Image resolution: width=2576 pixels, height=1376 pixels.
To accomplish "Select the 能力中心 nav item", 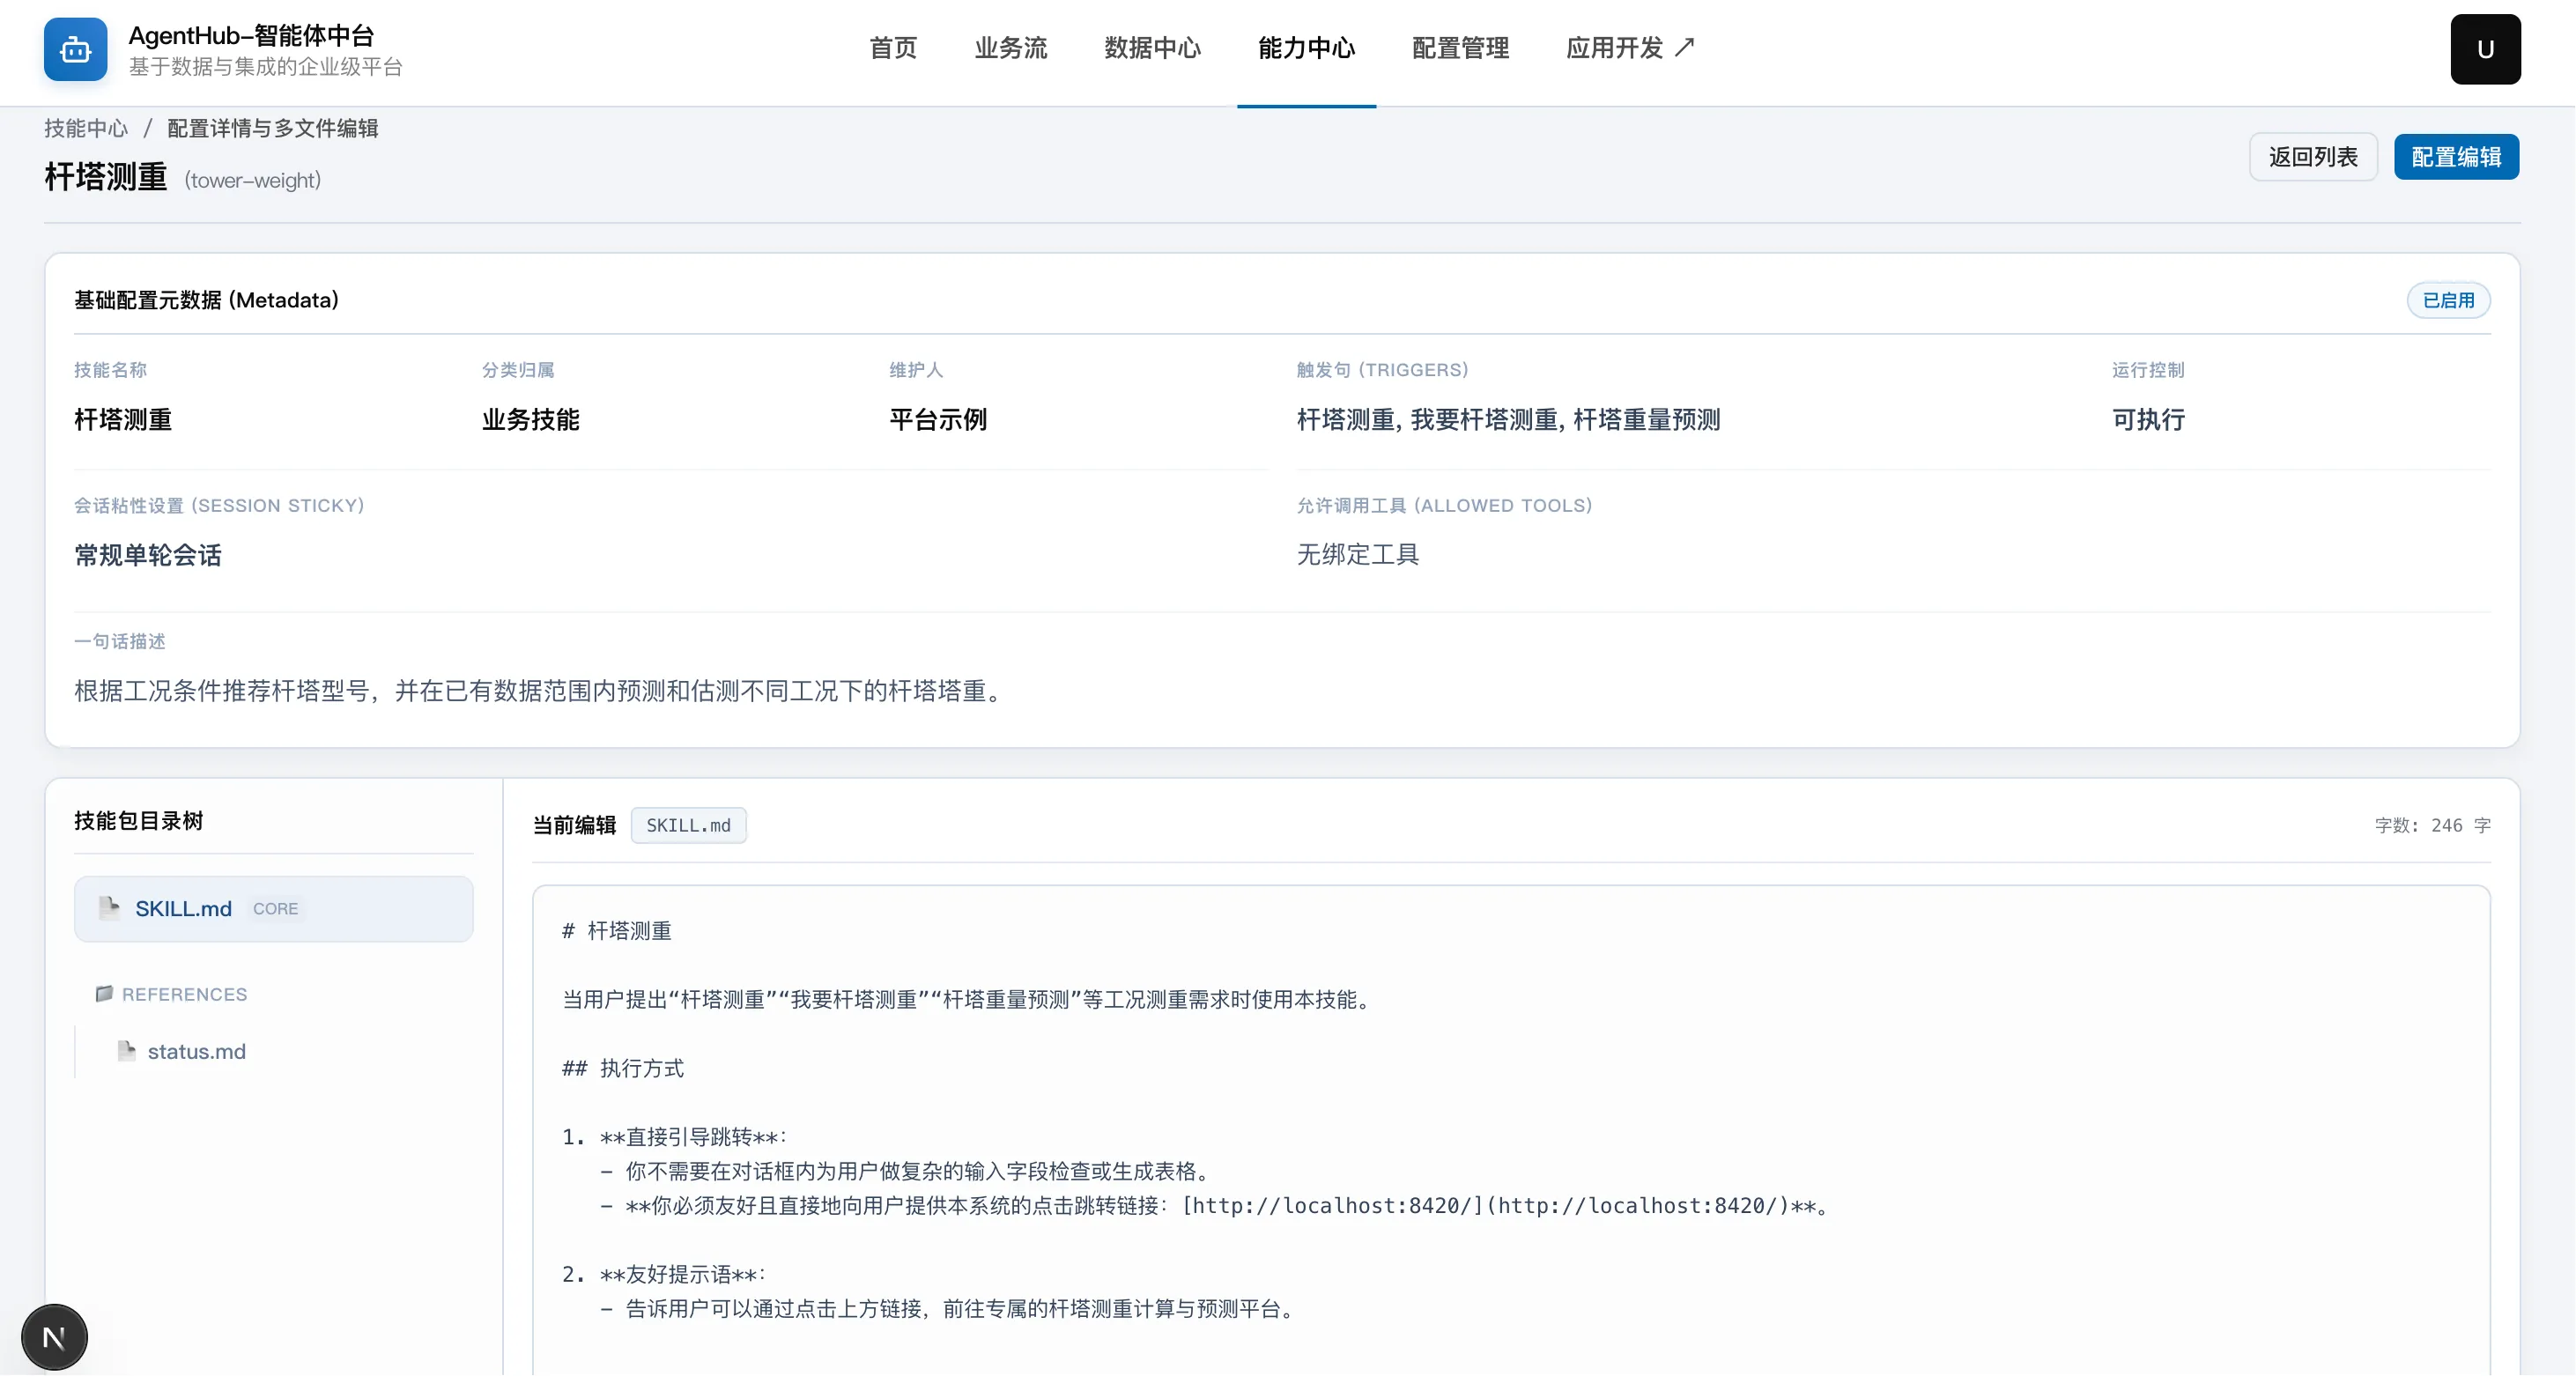I will (x=1306, y=48).
